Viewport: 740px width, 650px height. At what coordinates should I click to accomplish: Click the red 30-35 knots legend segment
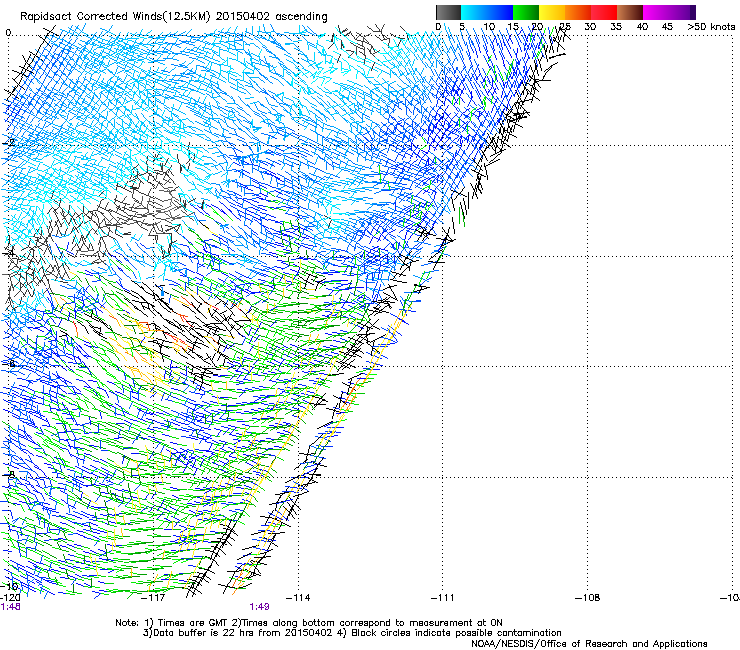click(x=604, y=12)
